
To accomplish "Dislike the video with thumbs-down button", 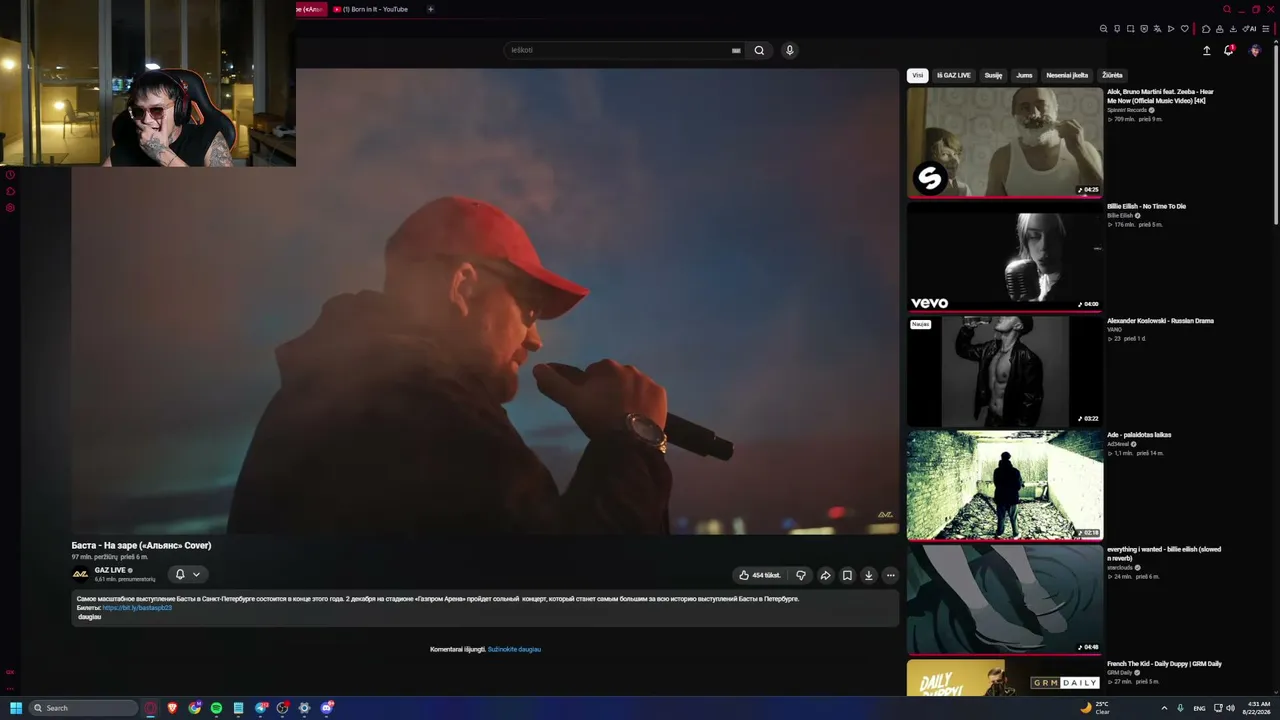I will point(801,575).
